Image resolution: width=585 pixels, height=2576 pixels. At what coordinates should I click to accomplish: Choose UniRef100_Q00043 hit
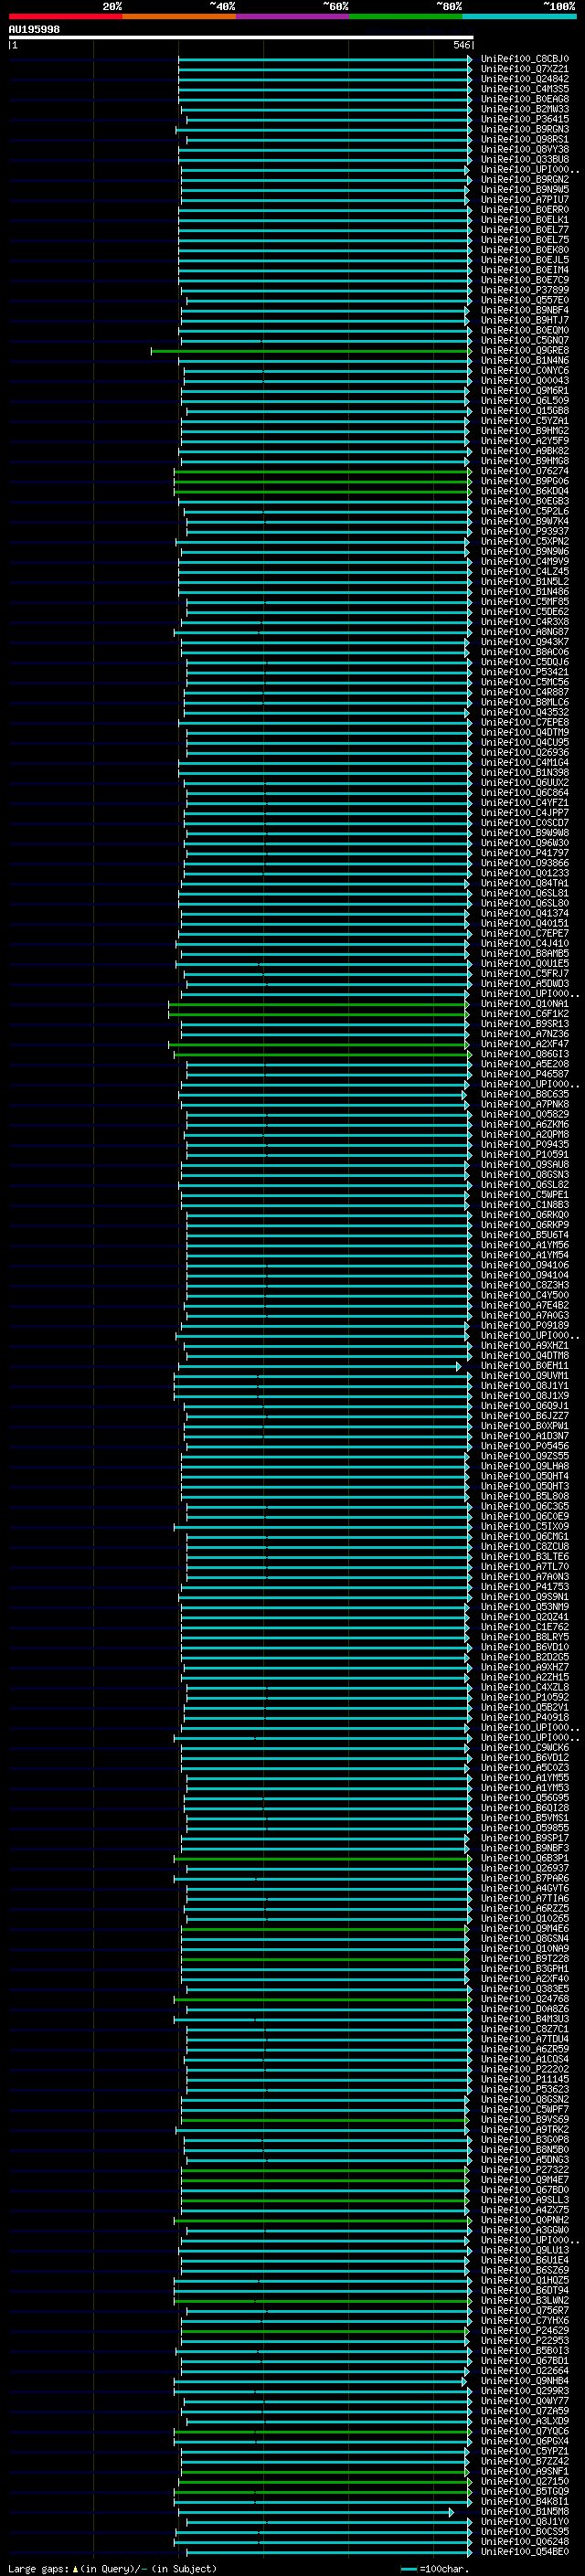click(524, 381)
